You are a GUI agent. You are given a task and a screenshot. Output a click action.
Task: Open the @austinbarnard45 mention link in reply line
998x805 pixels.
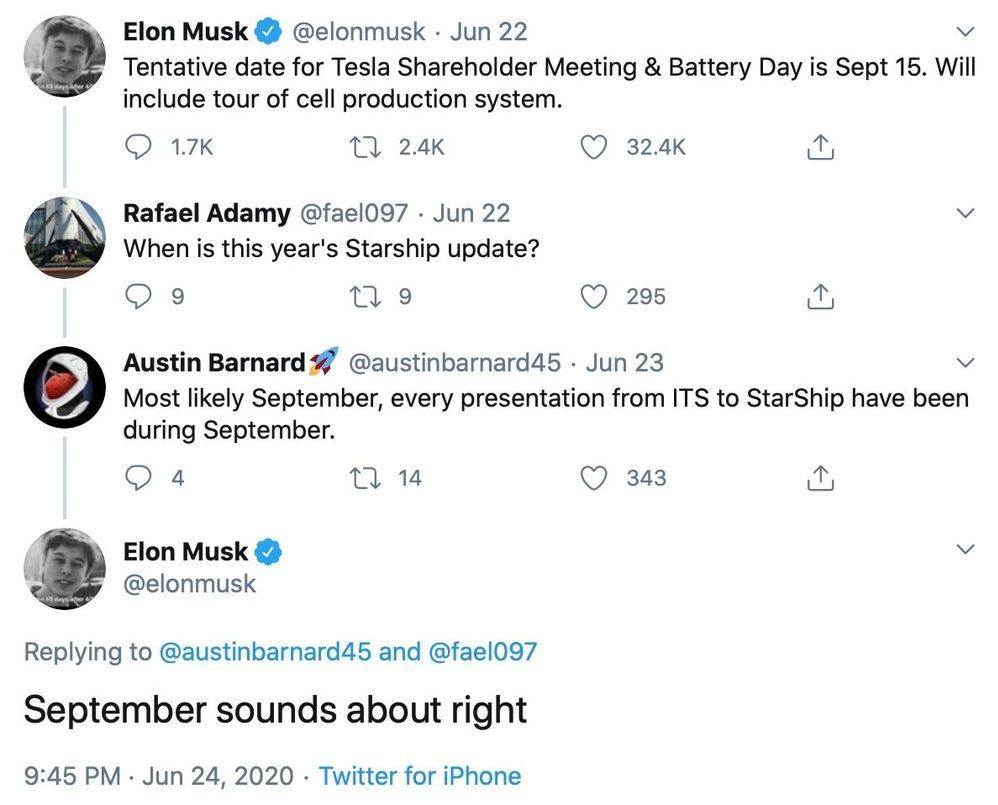point(265,652)
